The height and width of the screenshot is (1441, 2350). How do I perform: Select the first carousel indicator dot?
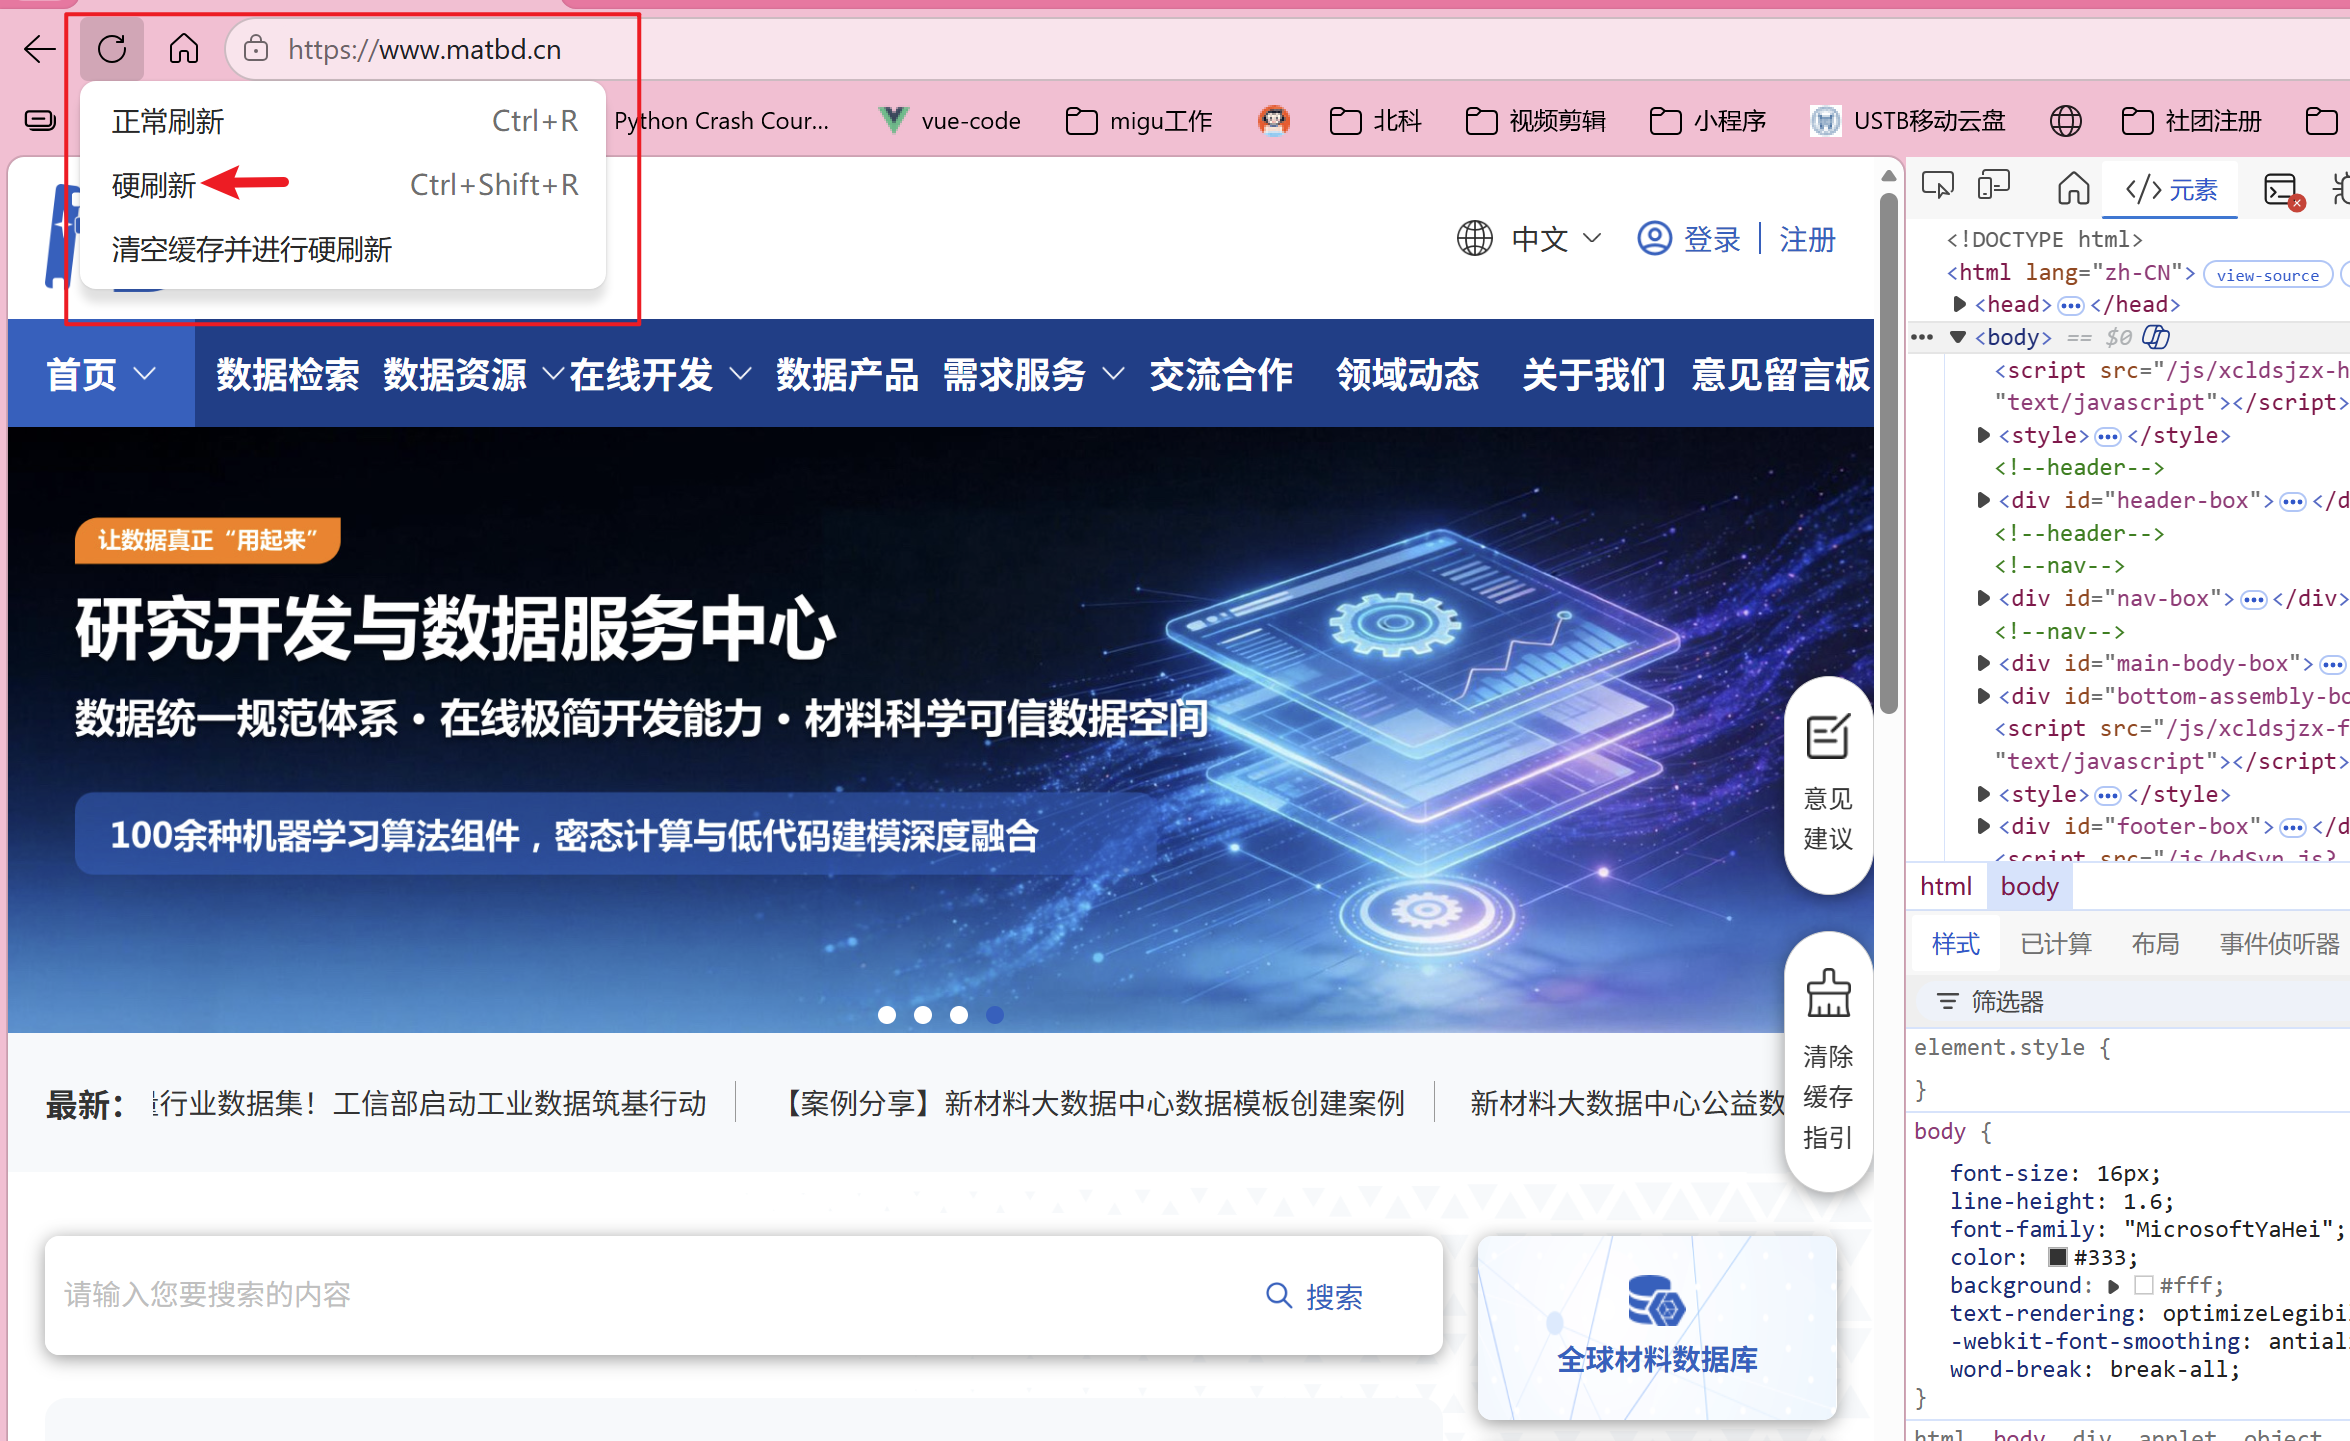pos(886,1015)
